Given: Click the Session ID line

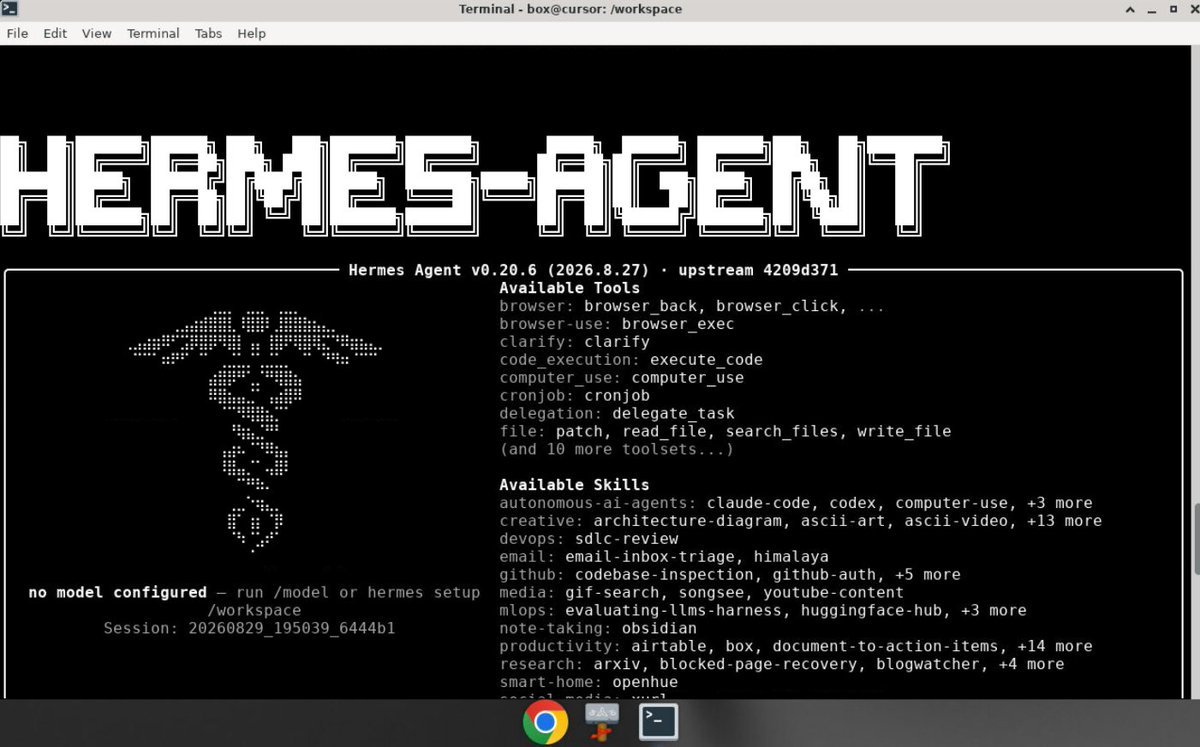Looking at the screenshot, I should pos(249,629).
